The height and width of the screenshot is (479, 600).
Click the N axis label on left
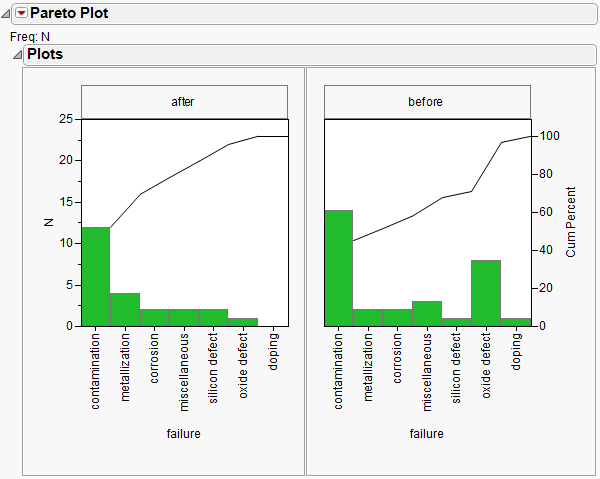tap(48, 222)
